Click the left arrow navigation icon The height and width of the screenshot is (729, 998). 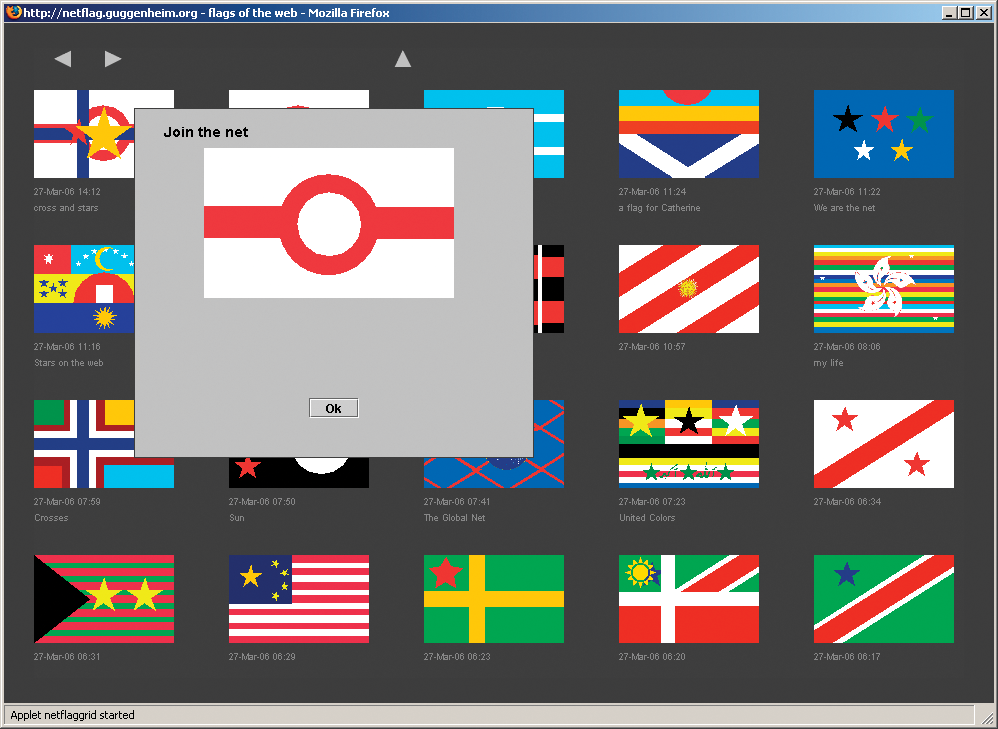tap(63, 59)
